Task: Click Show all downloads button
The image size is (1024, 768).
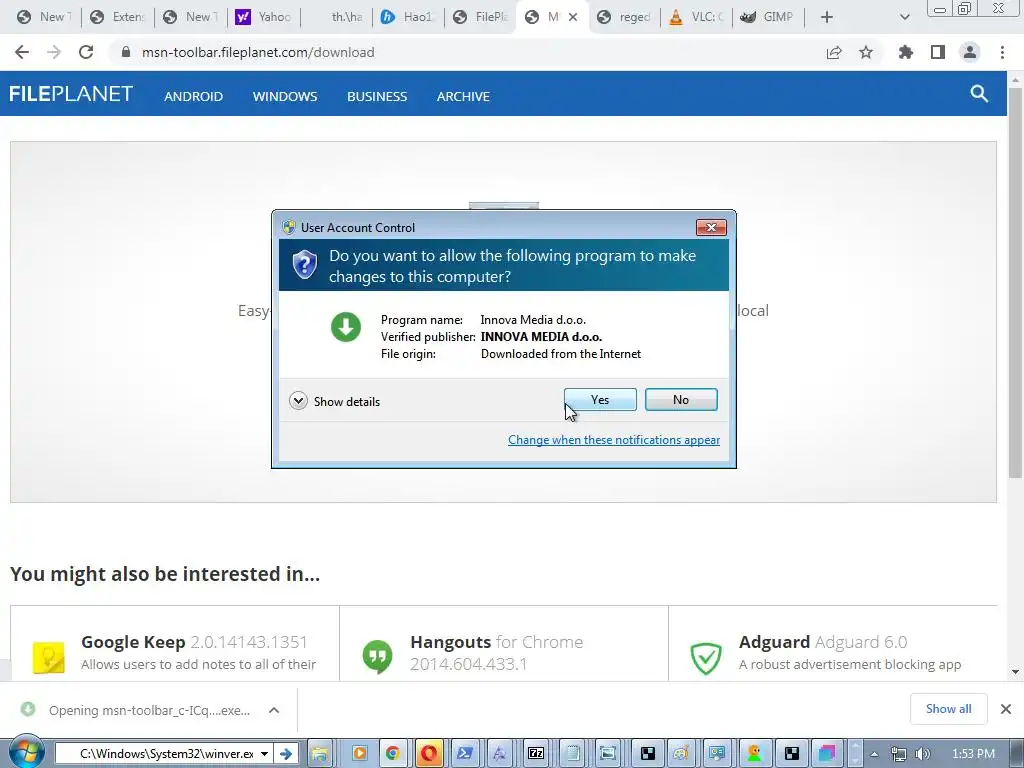Action: click(948, 709)
